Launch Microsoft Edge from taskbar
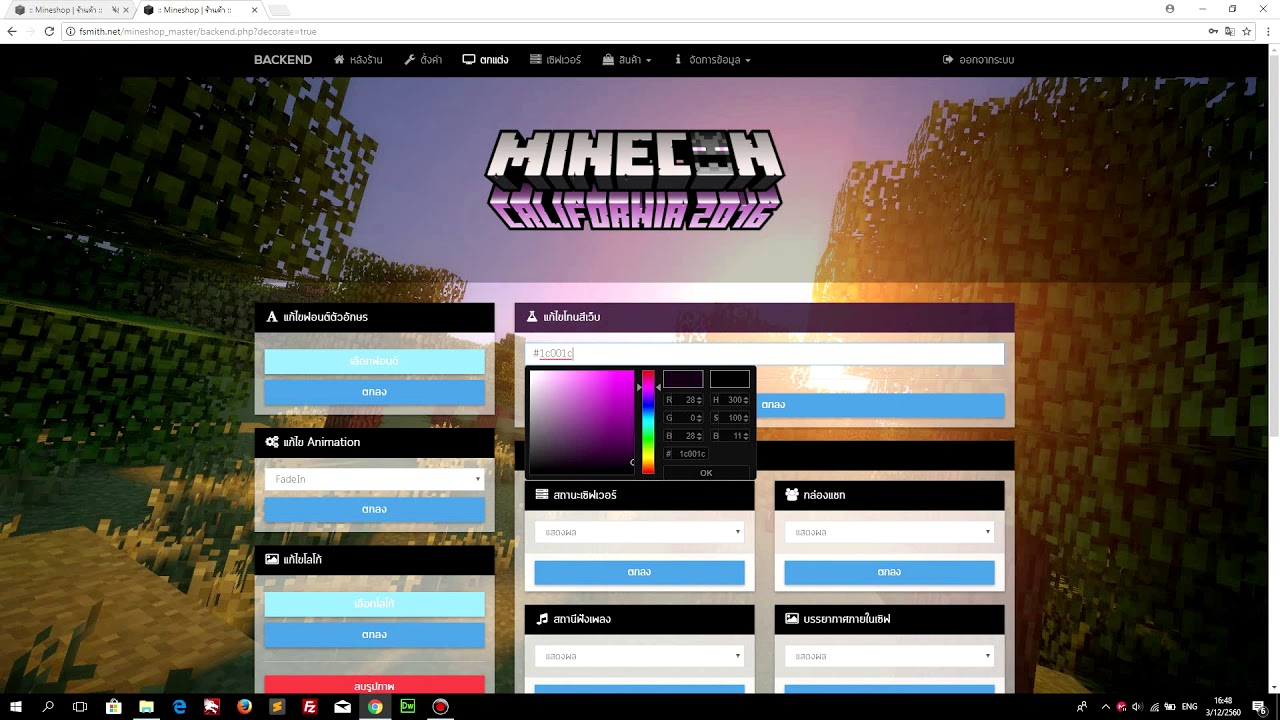Image resolution: width=1280 pixels, height=720 pixels. pos(179,707)
